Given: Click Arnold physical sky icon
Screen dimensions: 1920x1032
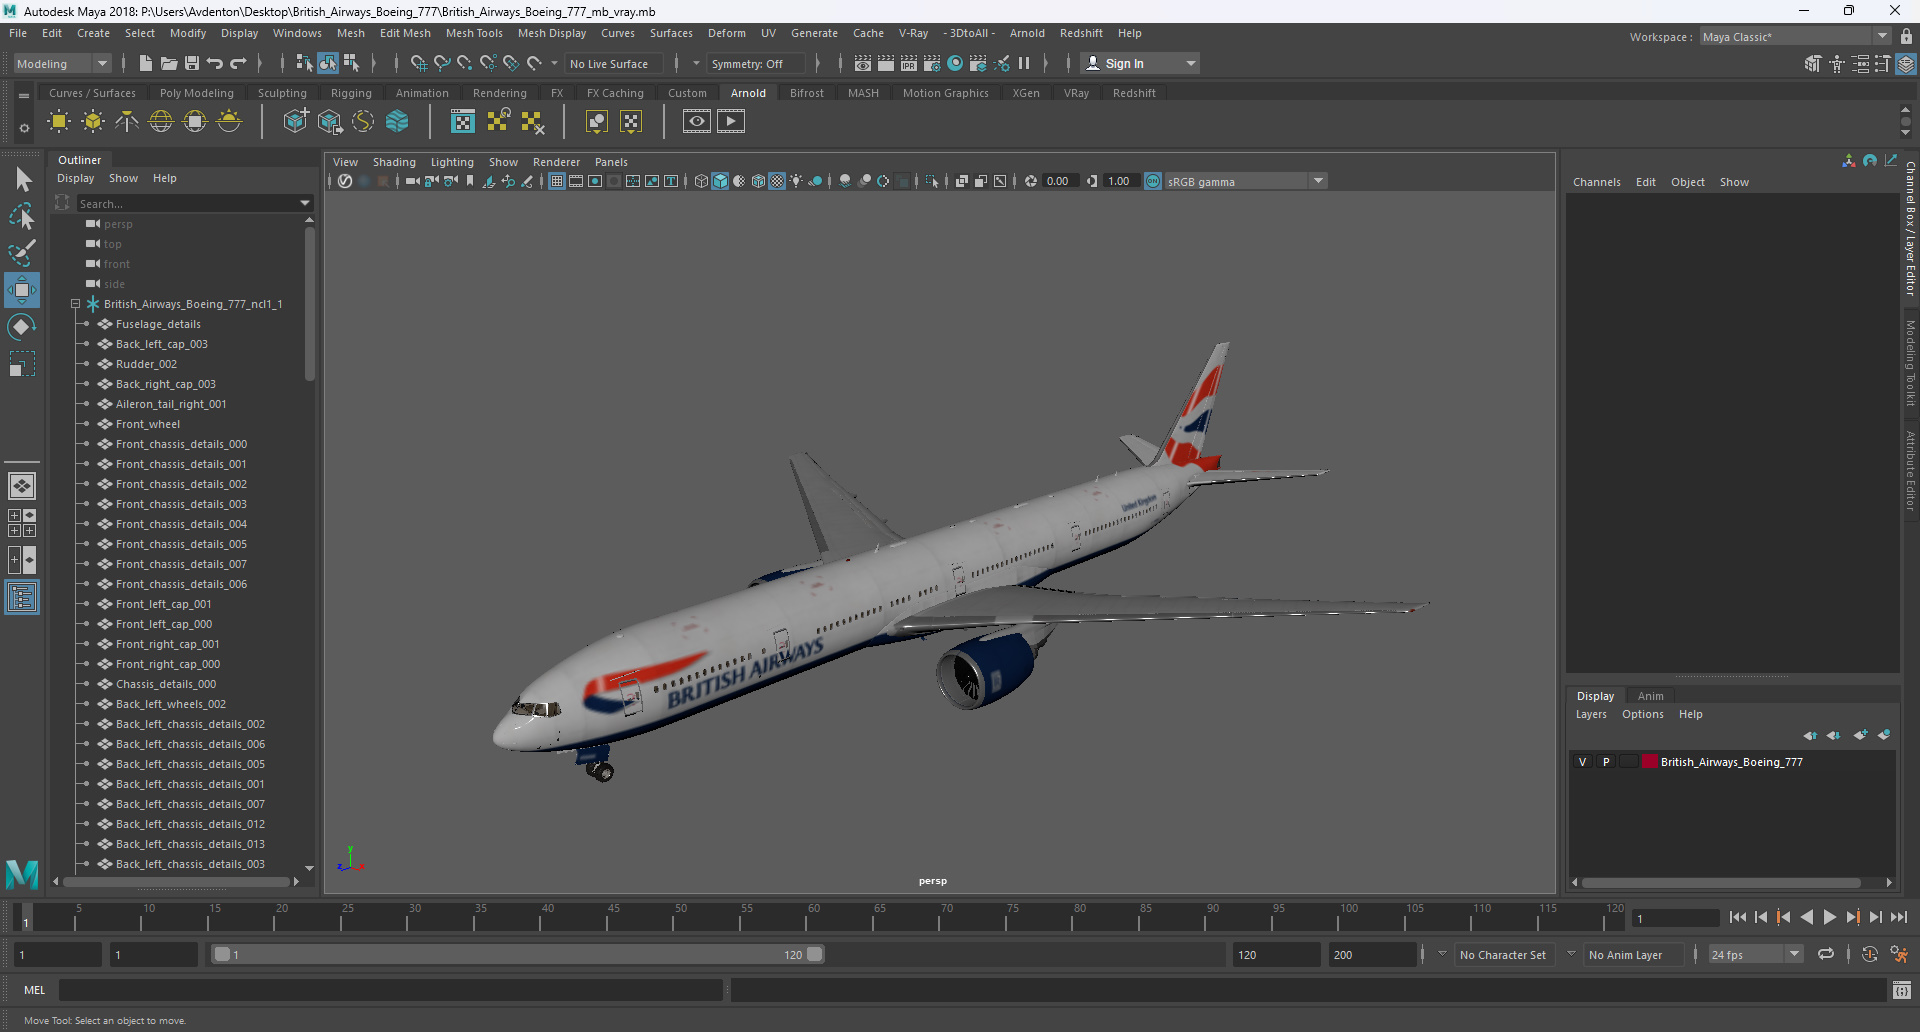Looking at the screenshot, I should tap(229, 121).
